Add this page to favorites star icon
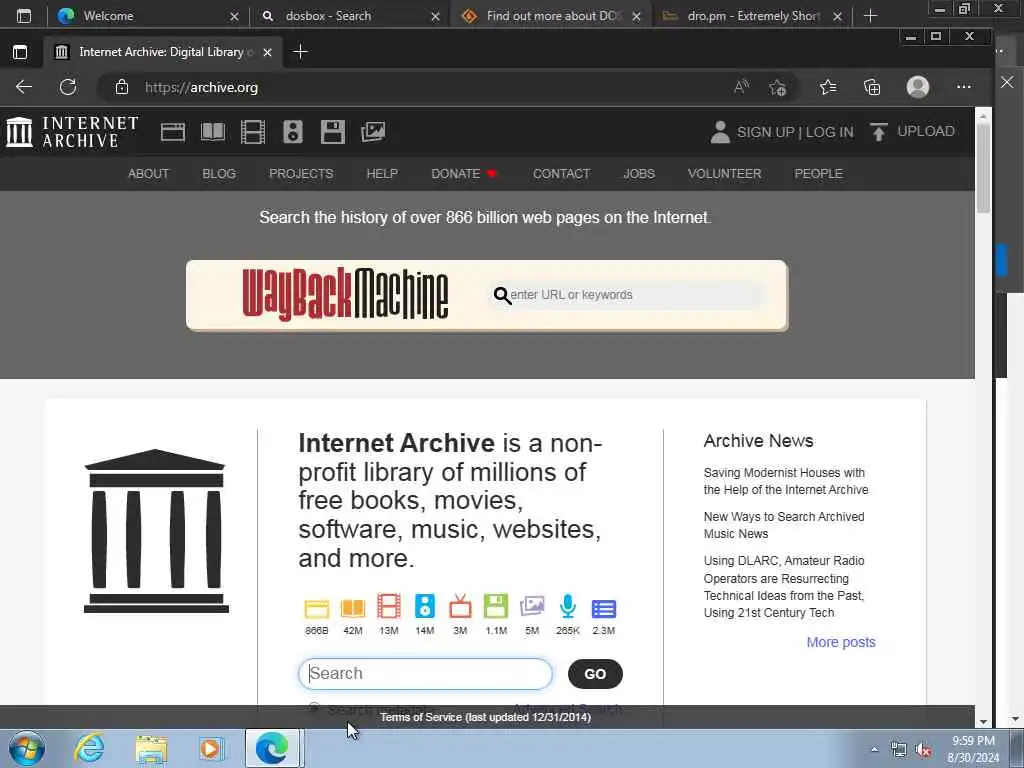The width and height of the screenshot is (1024, 768). point(777,87)
